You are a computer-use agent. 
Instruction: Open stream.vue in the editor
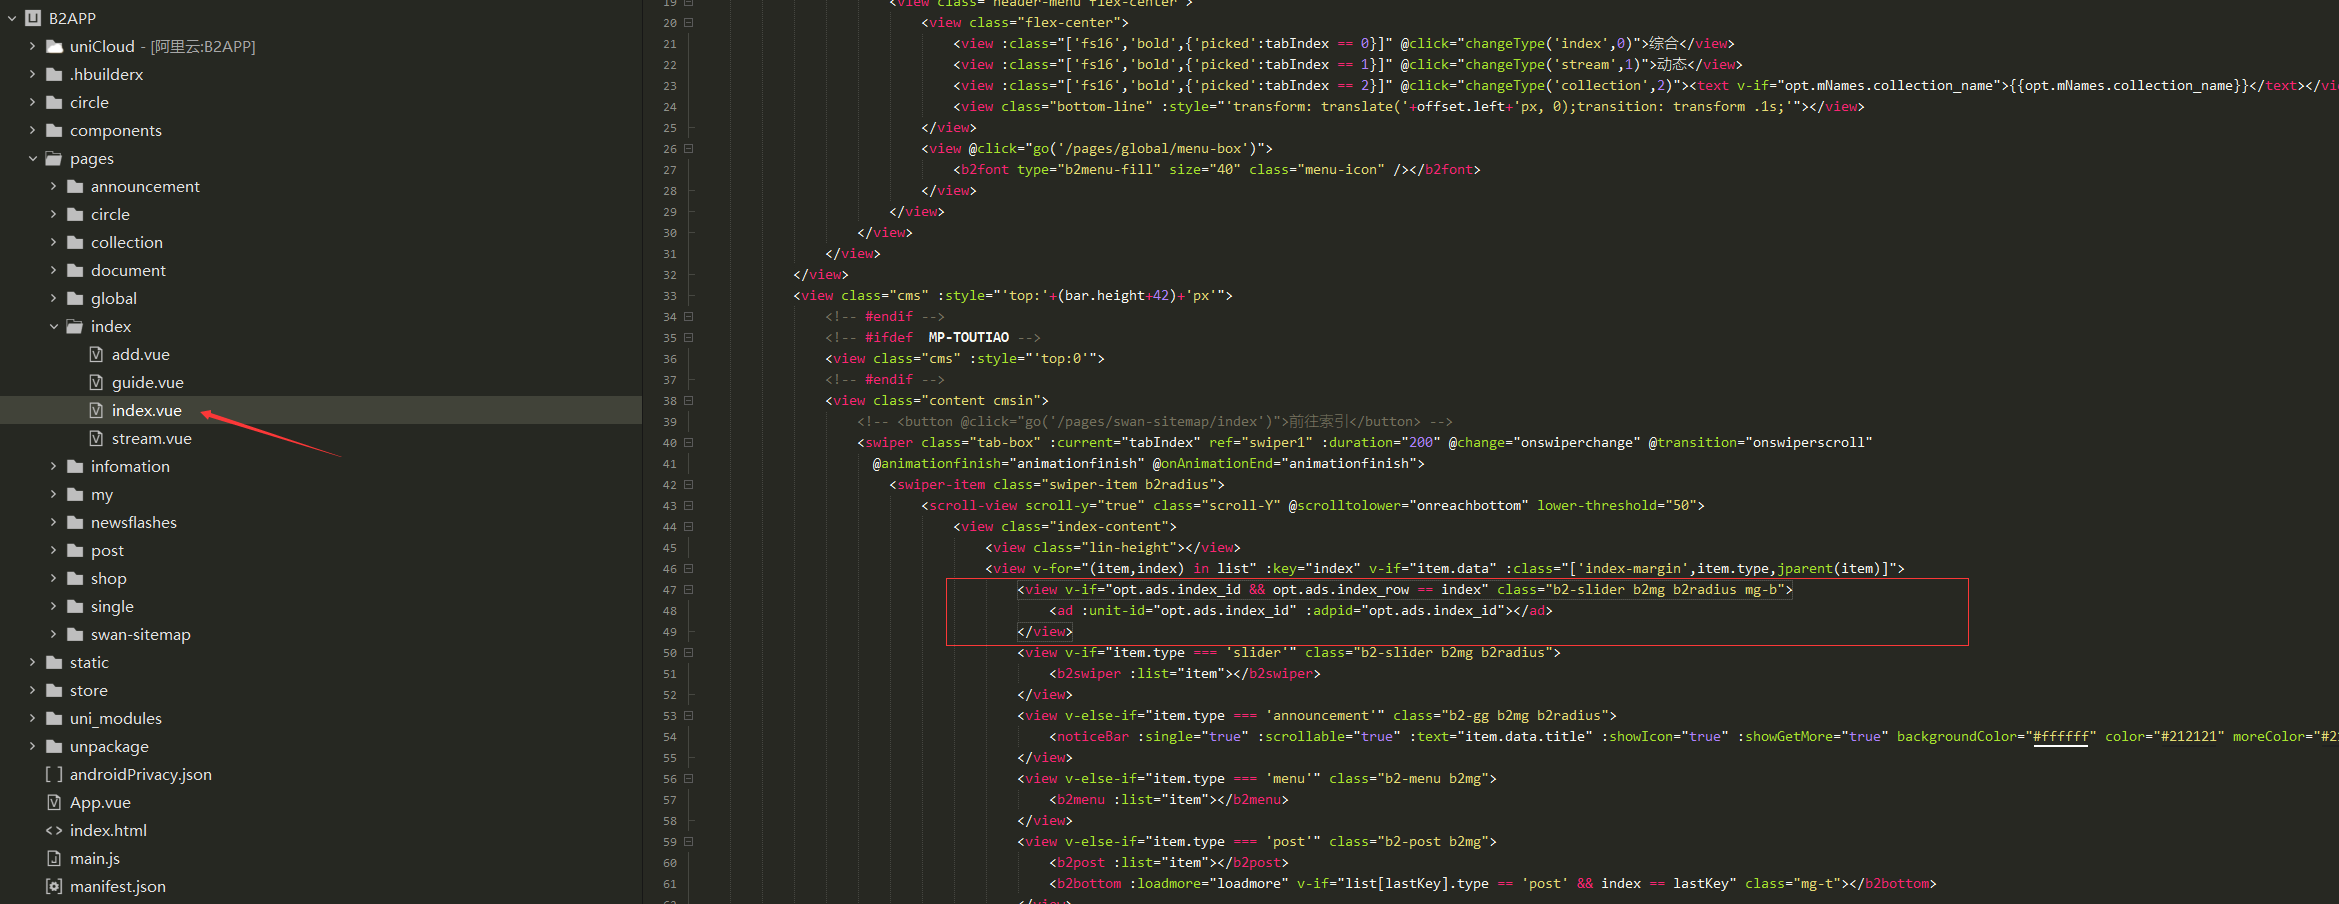(x=151, y=438)
